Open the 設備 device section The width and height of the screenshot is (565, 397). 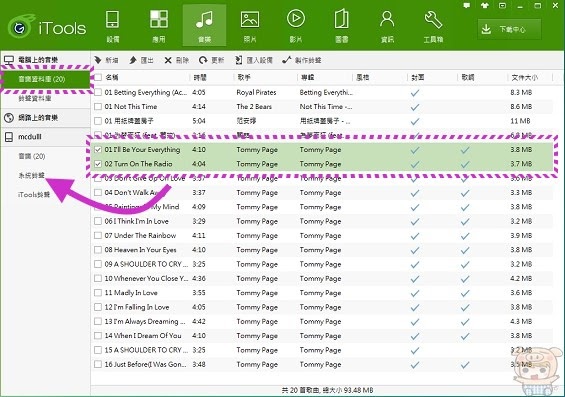point(112,26)
